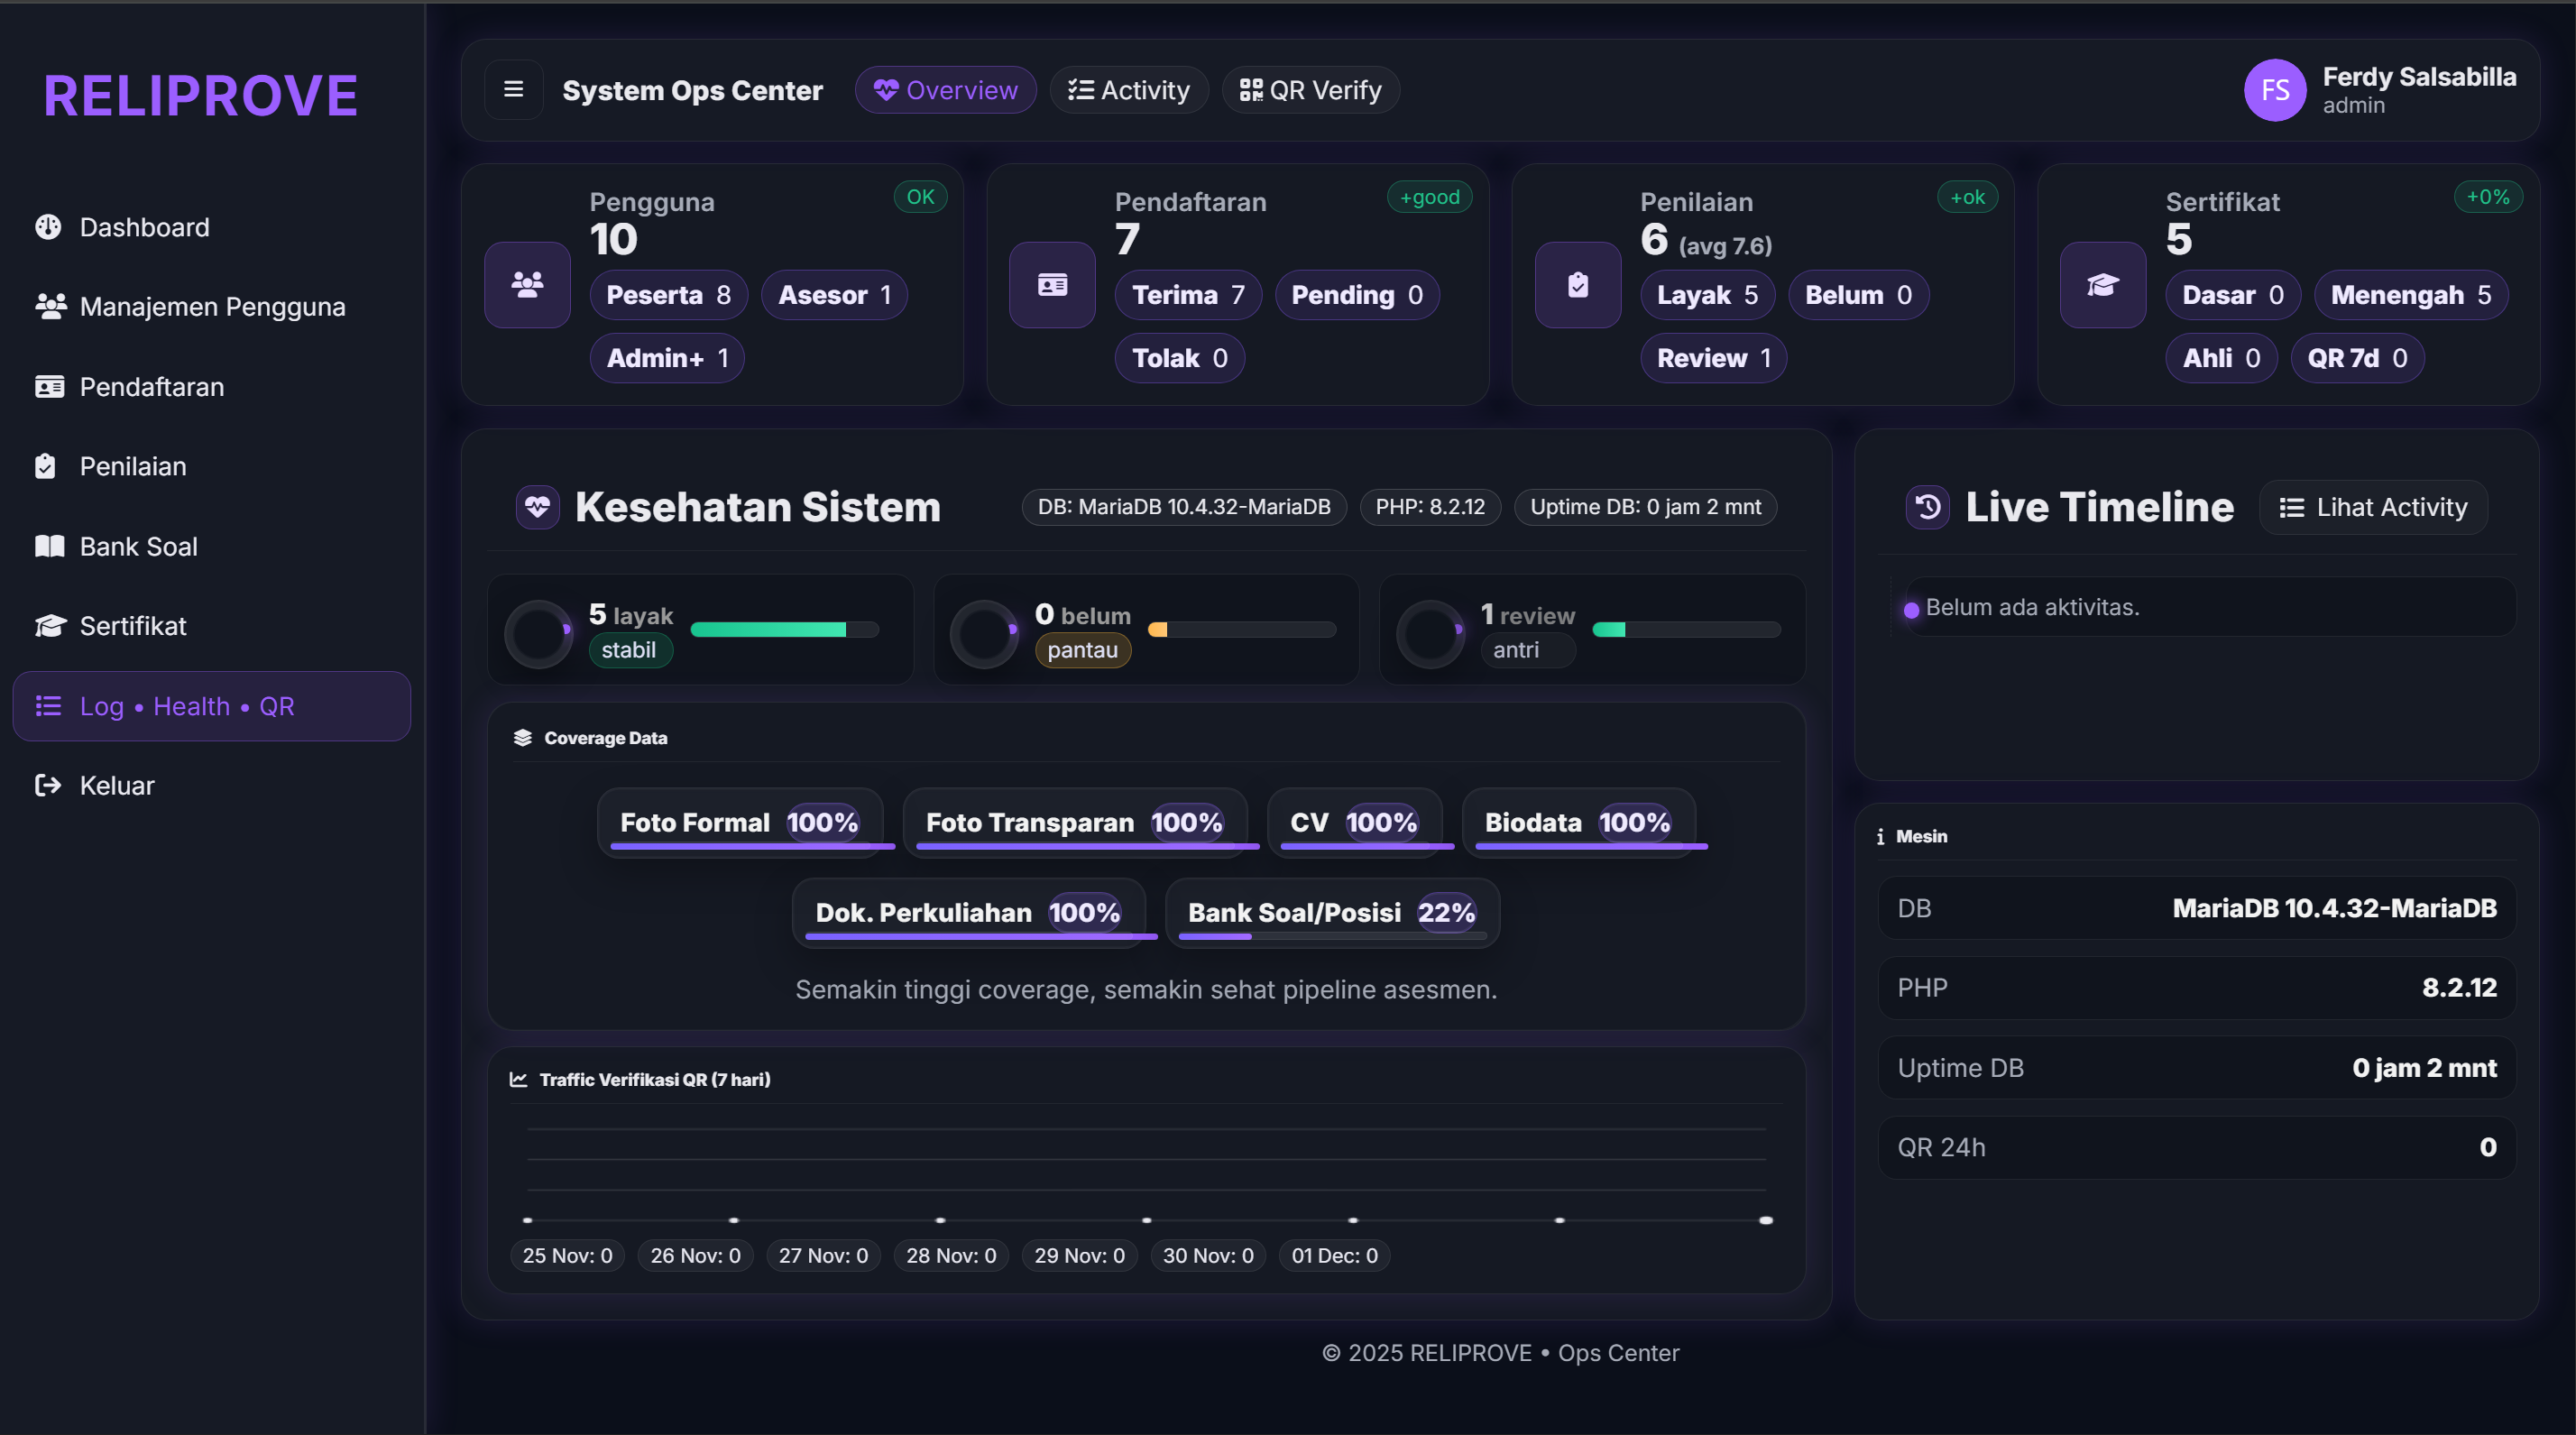Click the Kesehatan Sistem heartbeat icon
The width and height of the screenshot is (2576, 1435).
(x=538, y=507)
